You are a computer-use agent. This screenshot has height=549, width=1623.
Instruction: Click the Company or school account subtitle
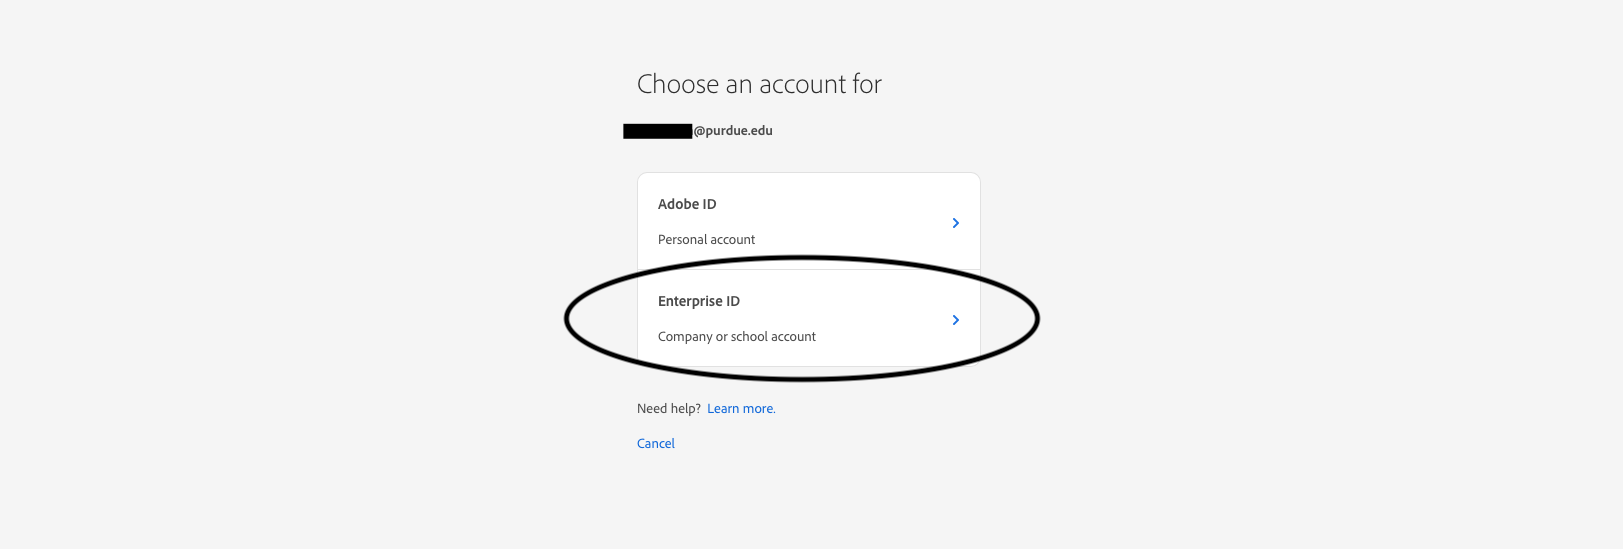pyautogui.click(x=736, y=337)
